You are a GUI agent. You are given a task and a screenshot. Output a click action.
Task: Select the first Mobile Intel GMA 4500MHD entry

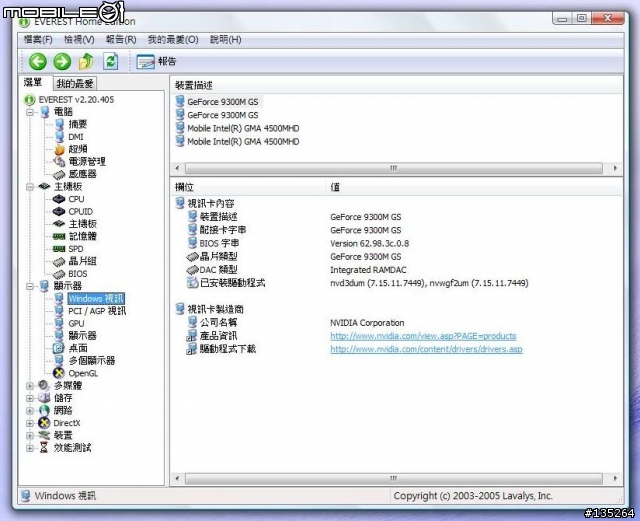point(243,128)
